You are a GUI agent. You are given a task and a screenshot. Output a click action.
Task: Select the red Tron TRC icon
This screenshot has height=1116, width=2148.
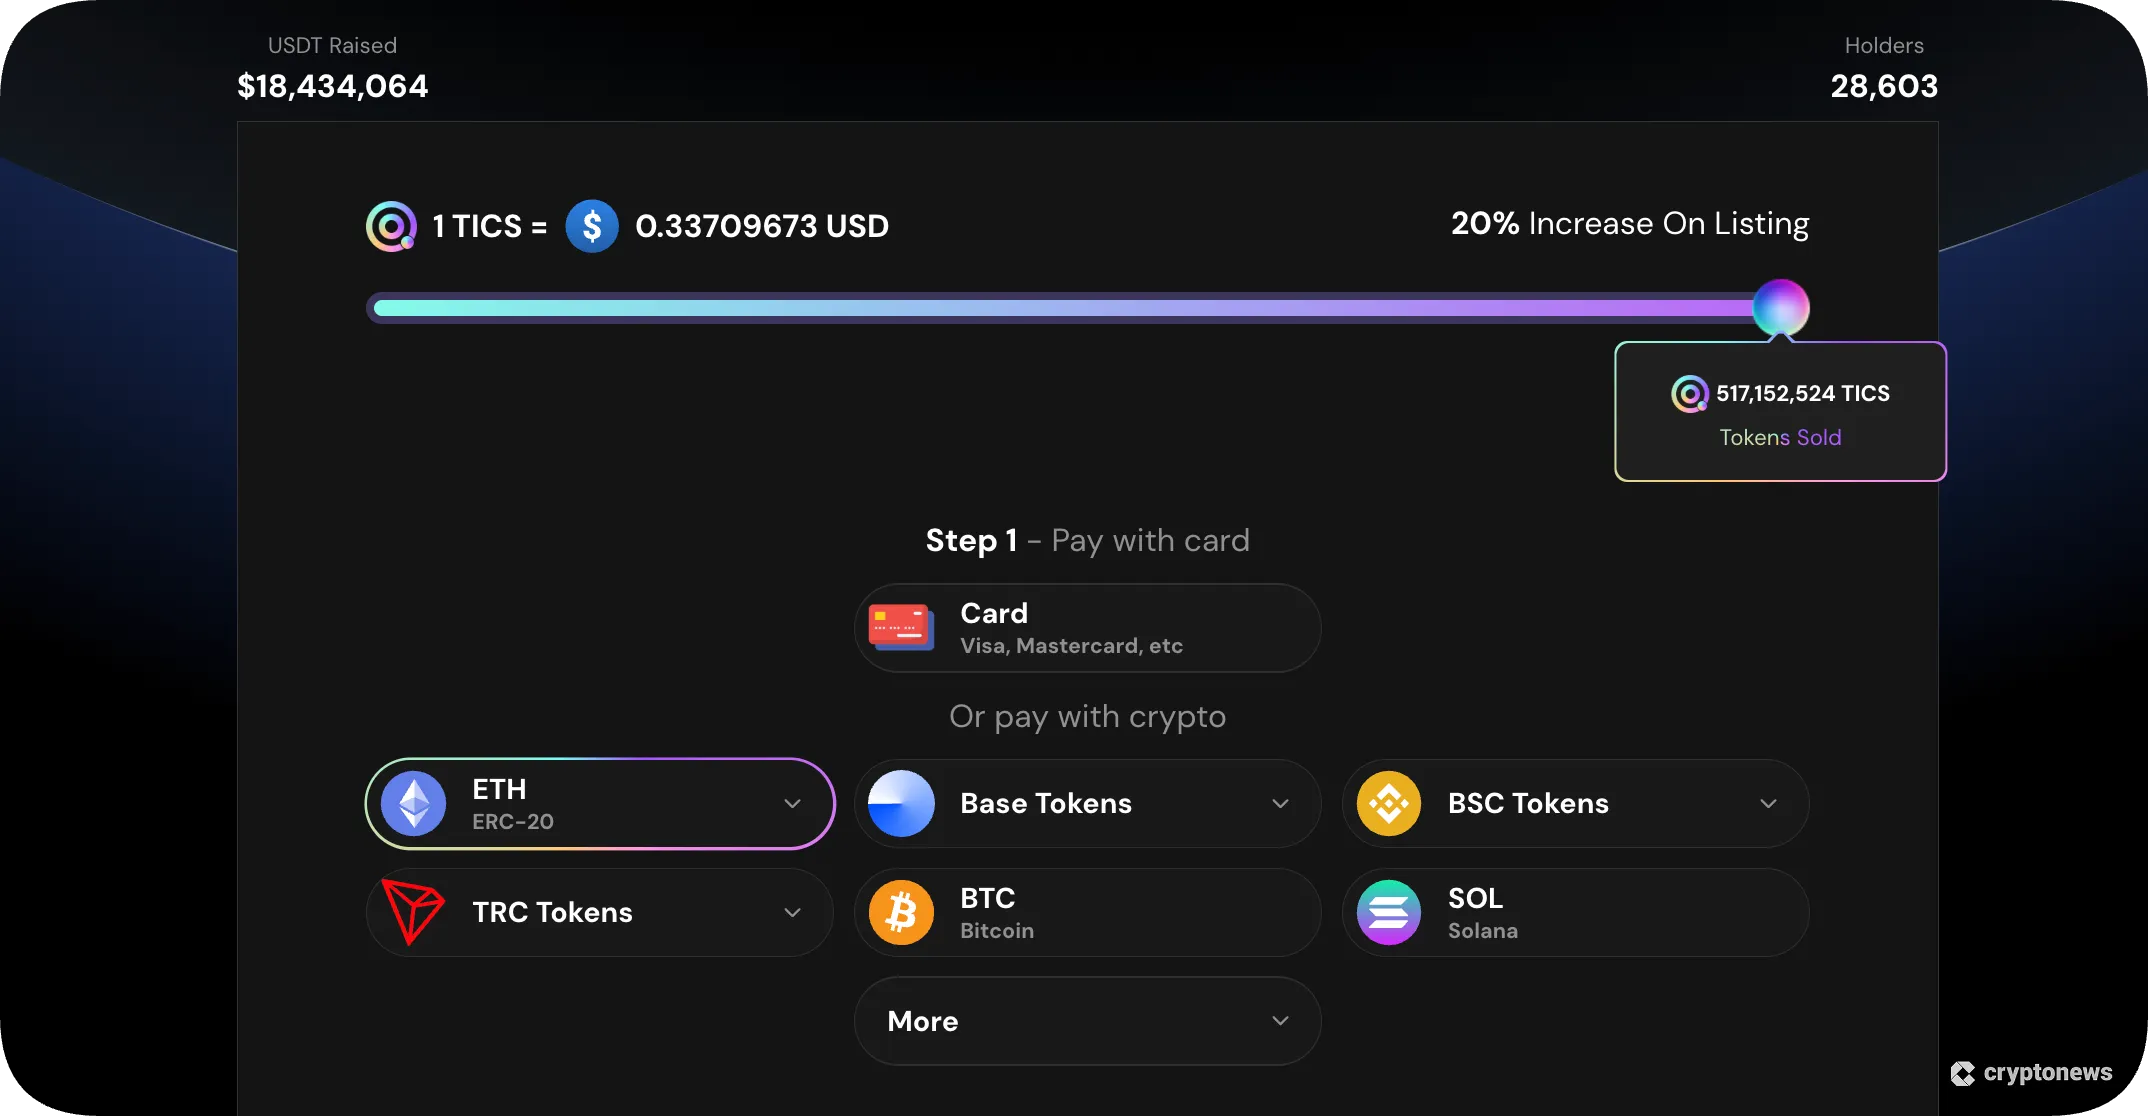(x=412, y=912)
